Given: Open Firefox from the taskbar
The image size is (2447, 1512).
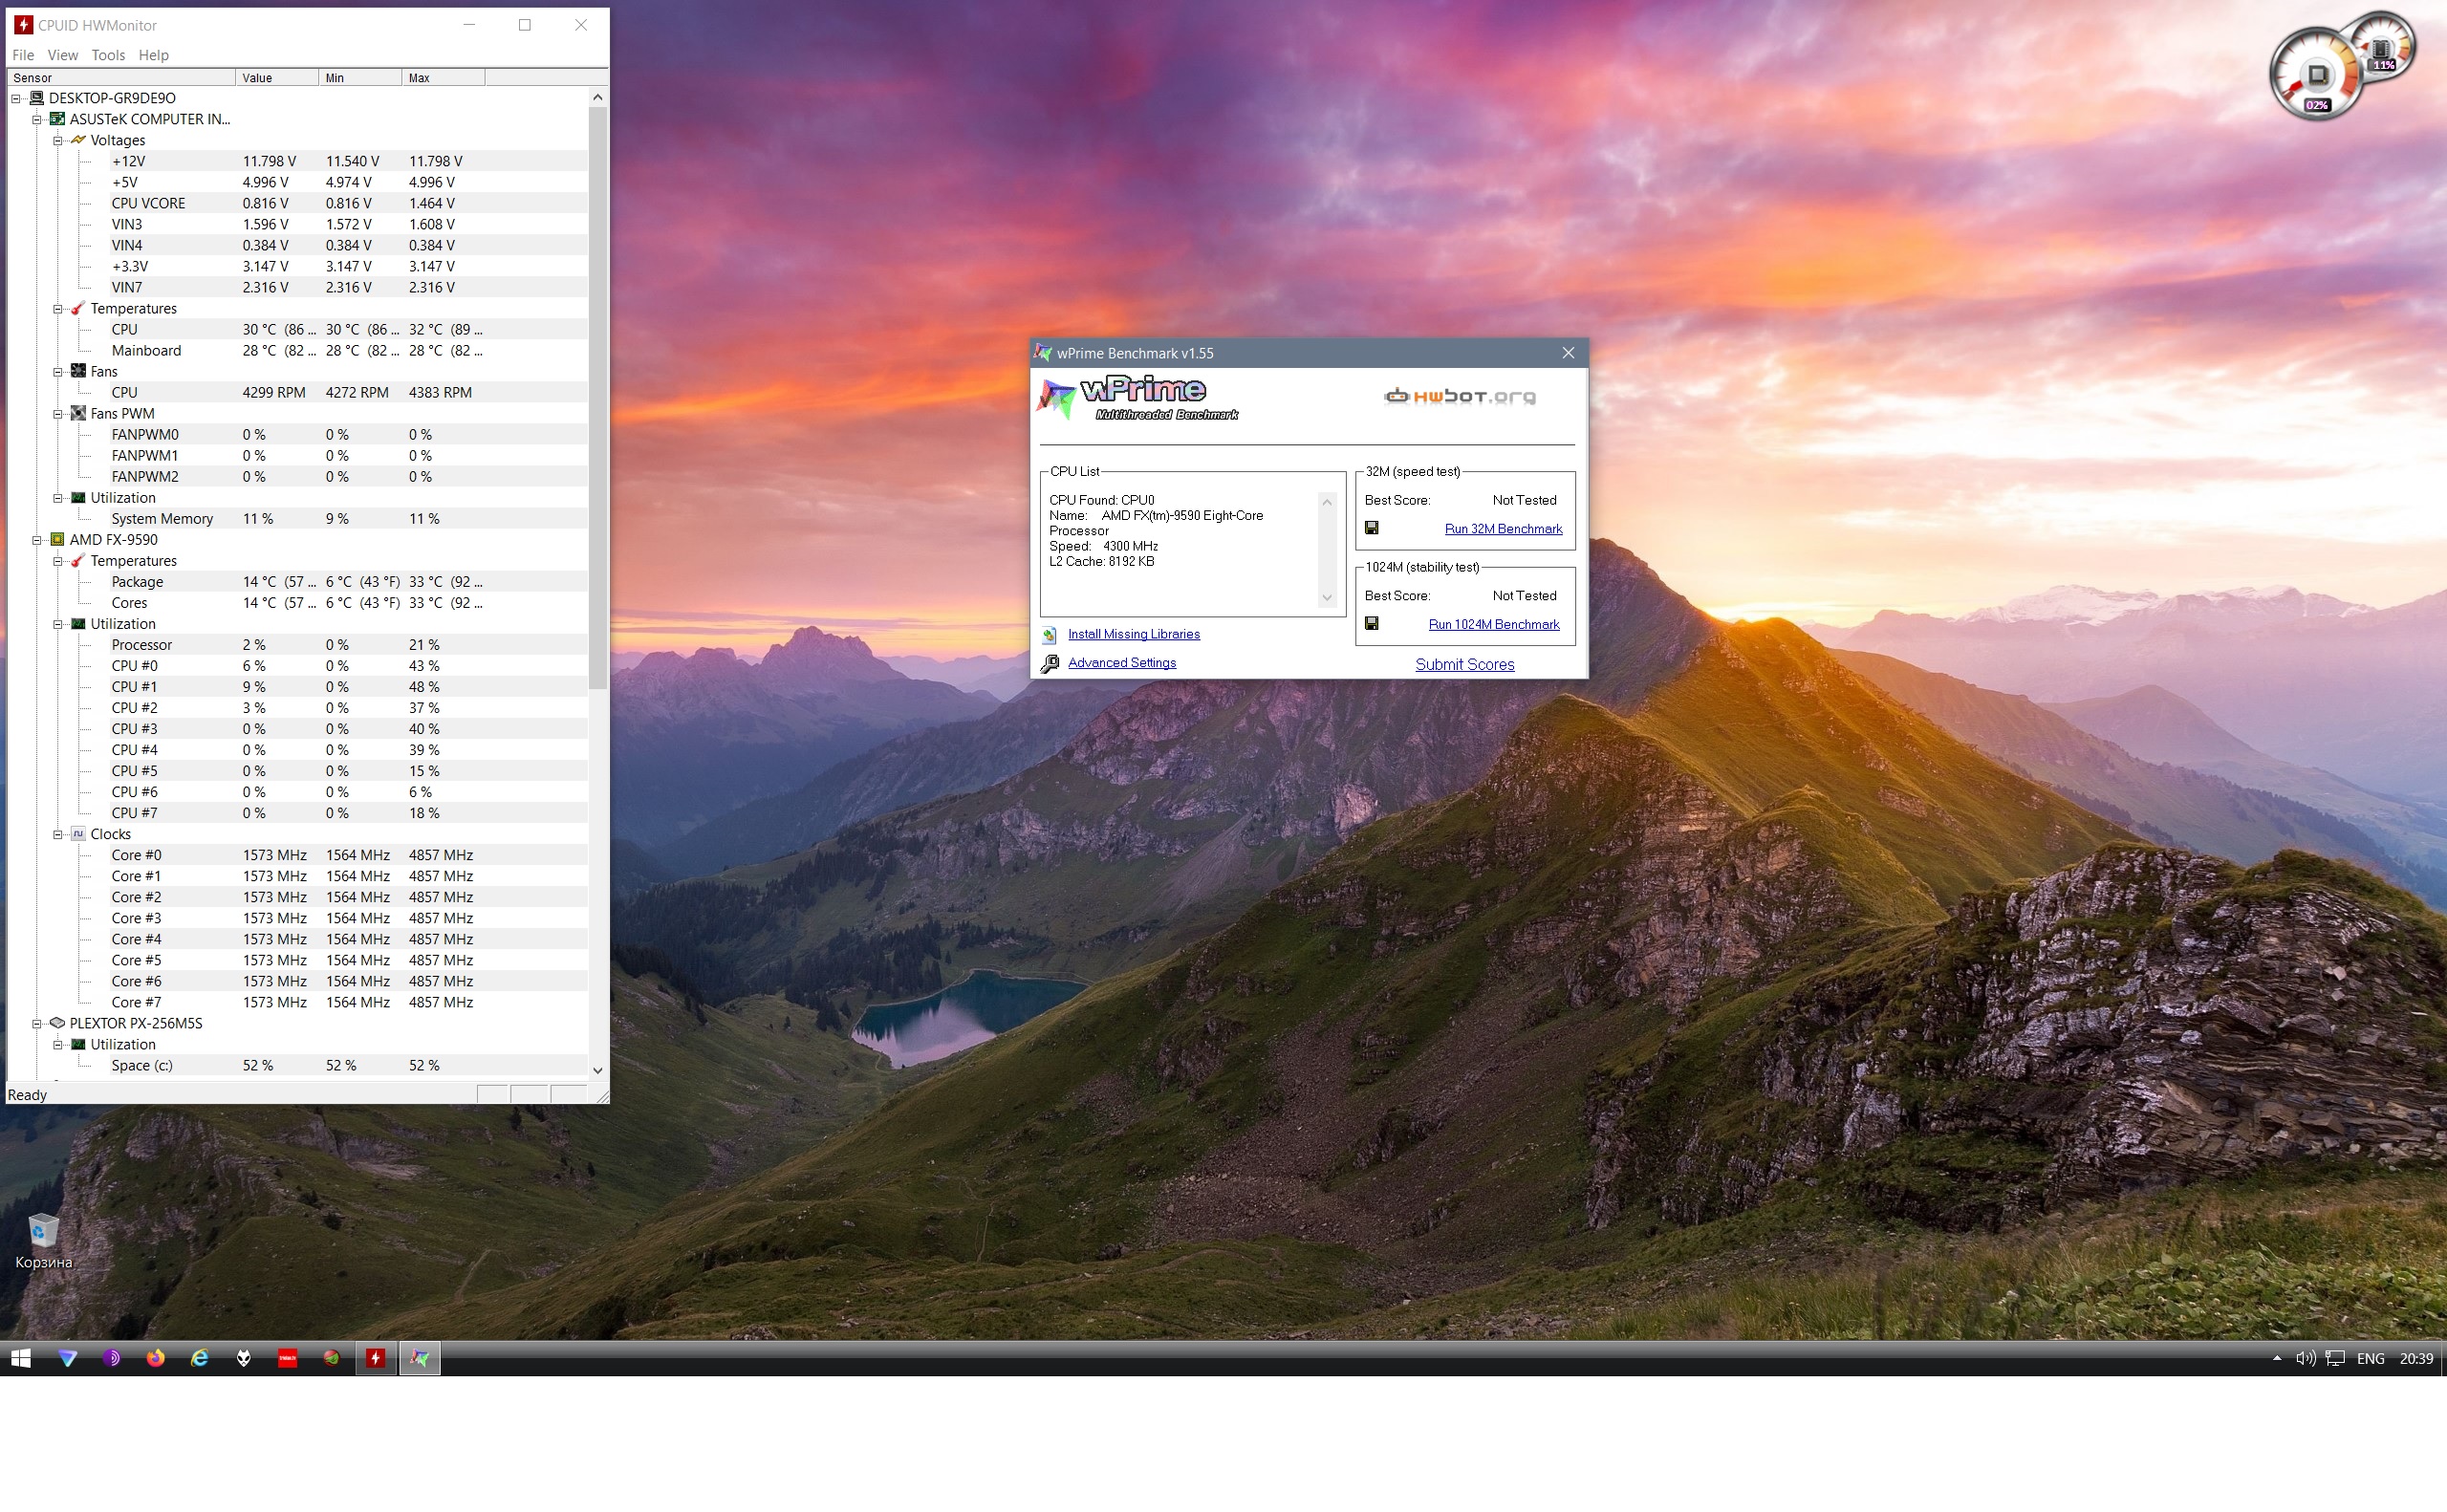Looking at the screenshot, I should (155, 1358).
